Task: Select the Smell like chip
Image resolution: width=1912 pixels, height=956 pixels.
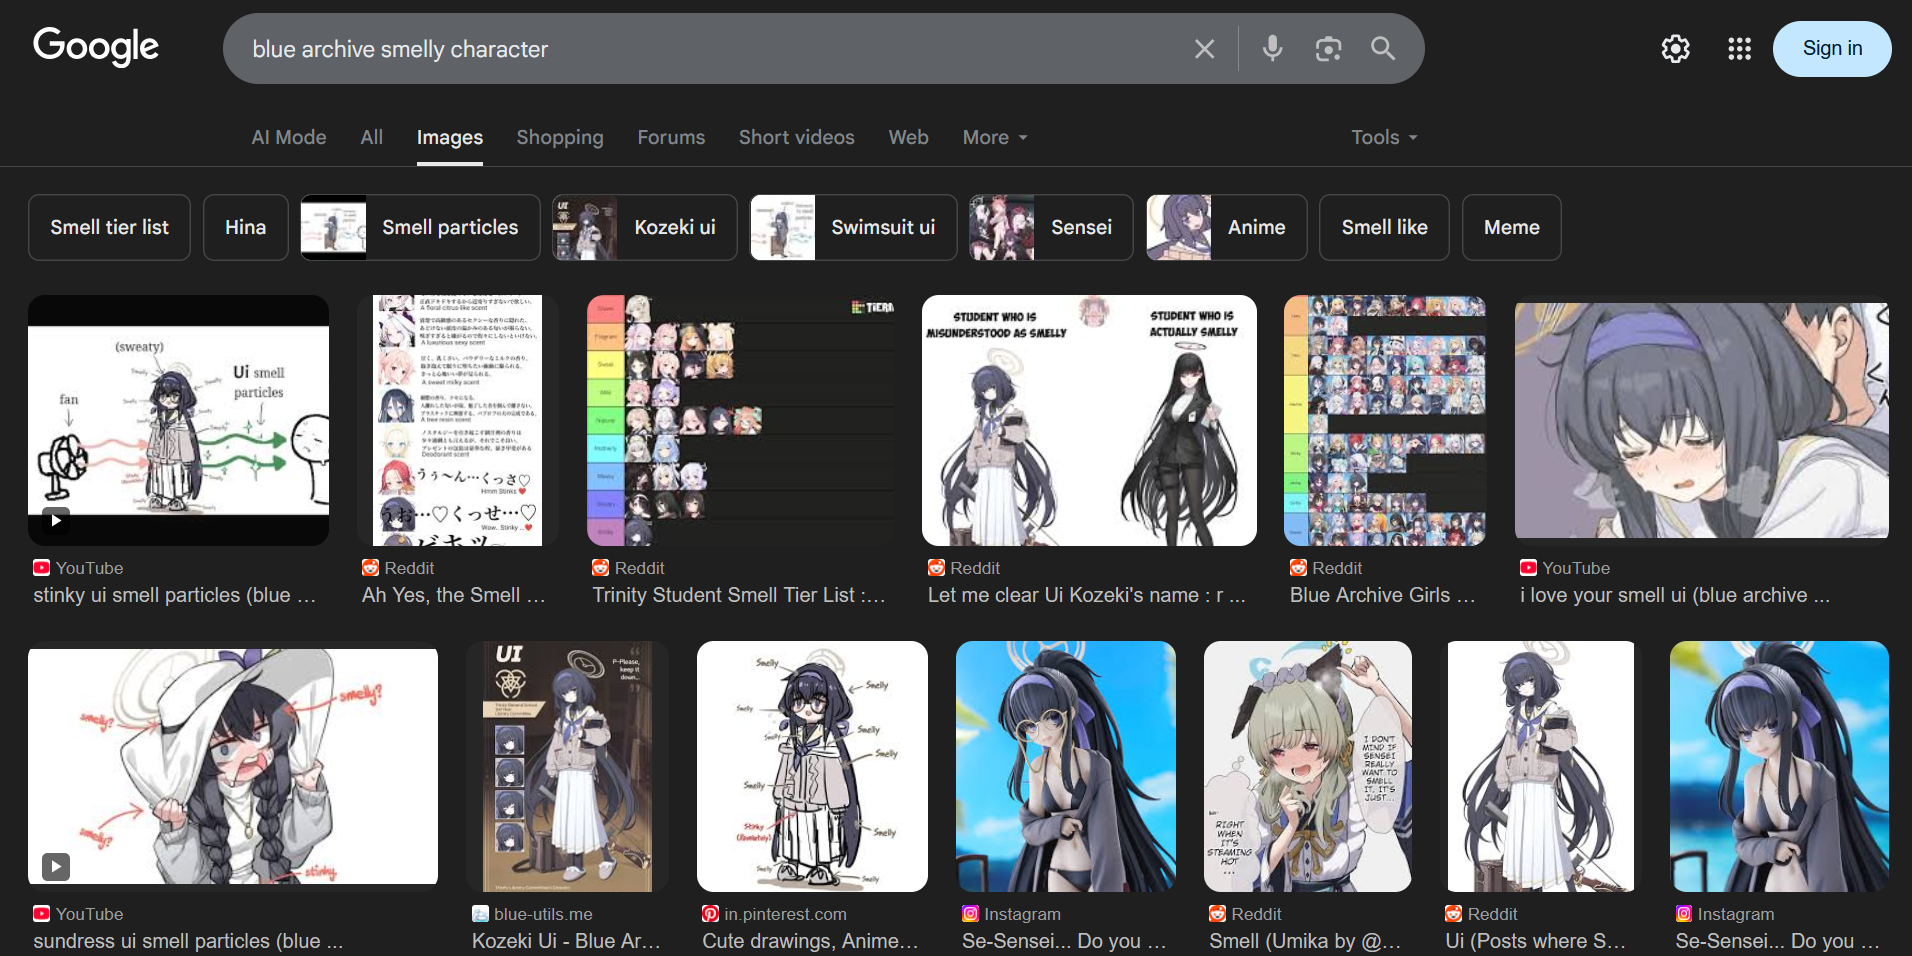Action: click(x=1385, y=227)
